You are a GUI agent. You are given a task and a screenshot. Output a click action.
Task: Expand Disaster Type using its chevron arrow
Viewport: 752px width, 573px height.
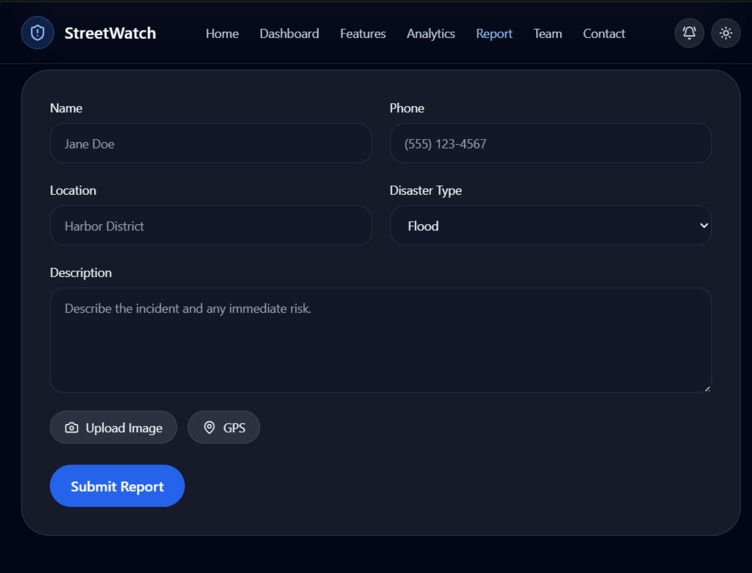(x=704, y=225)
